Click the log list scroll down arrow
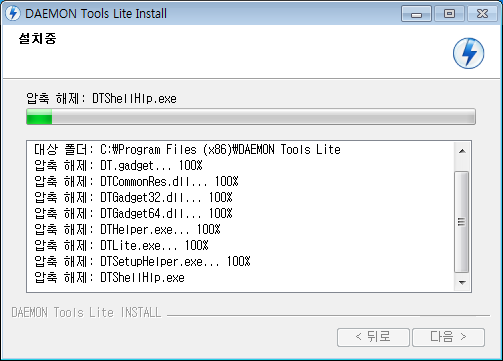This screenshot has height=361, width=503. [x=462, y=283]
